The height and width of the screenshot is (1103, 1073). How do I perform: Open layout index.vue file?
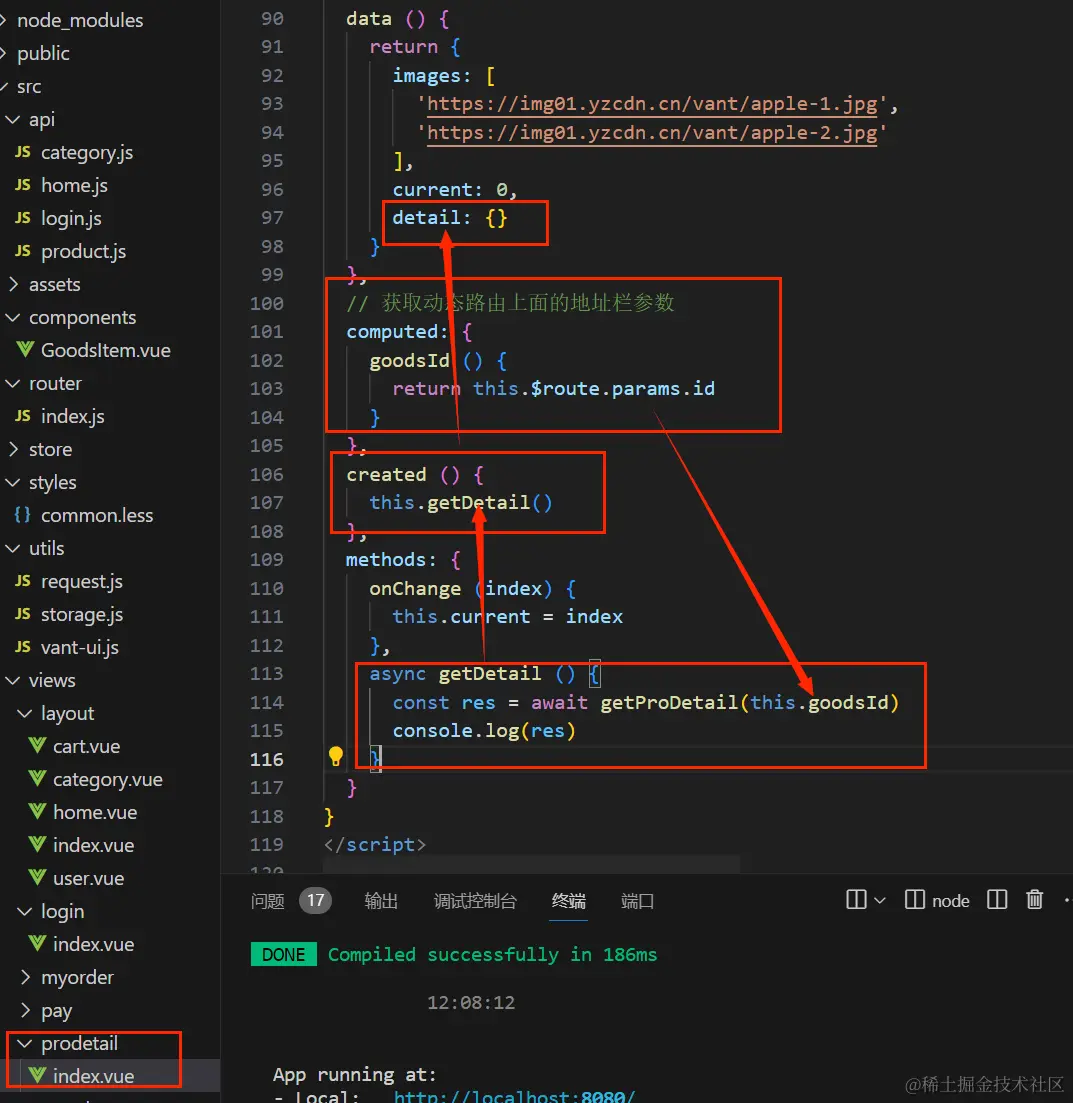94,845
